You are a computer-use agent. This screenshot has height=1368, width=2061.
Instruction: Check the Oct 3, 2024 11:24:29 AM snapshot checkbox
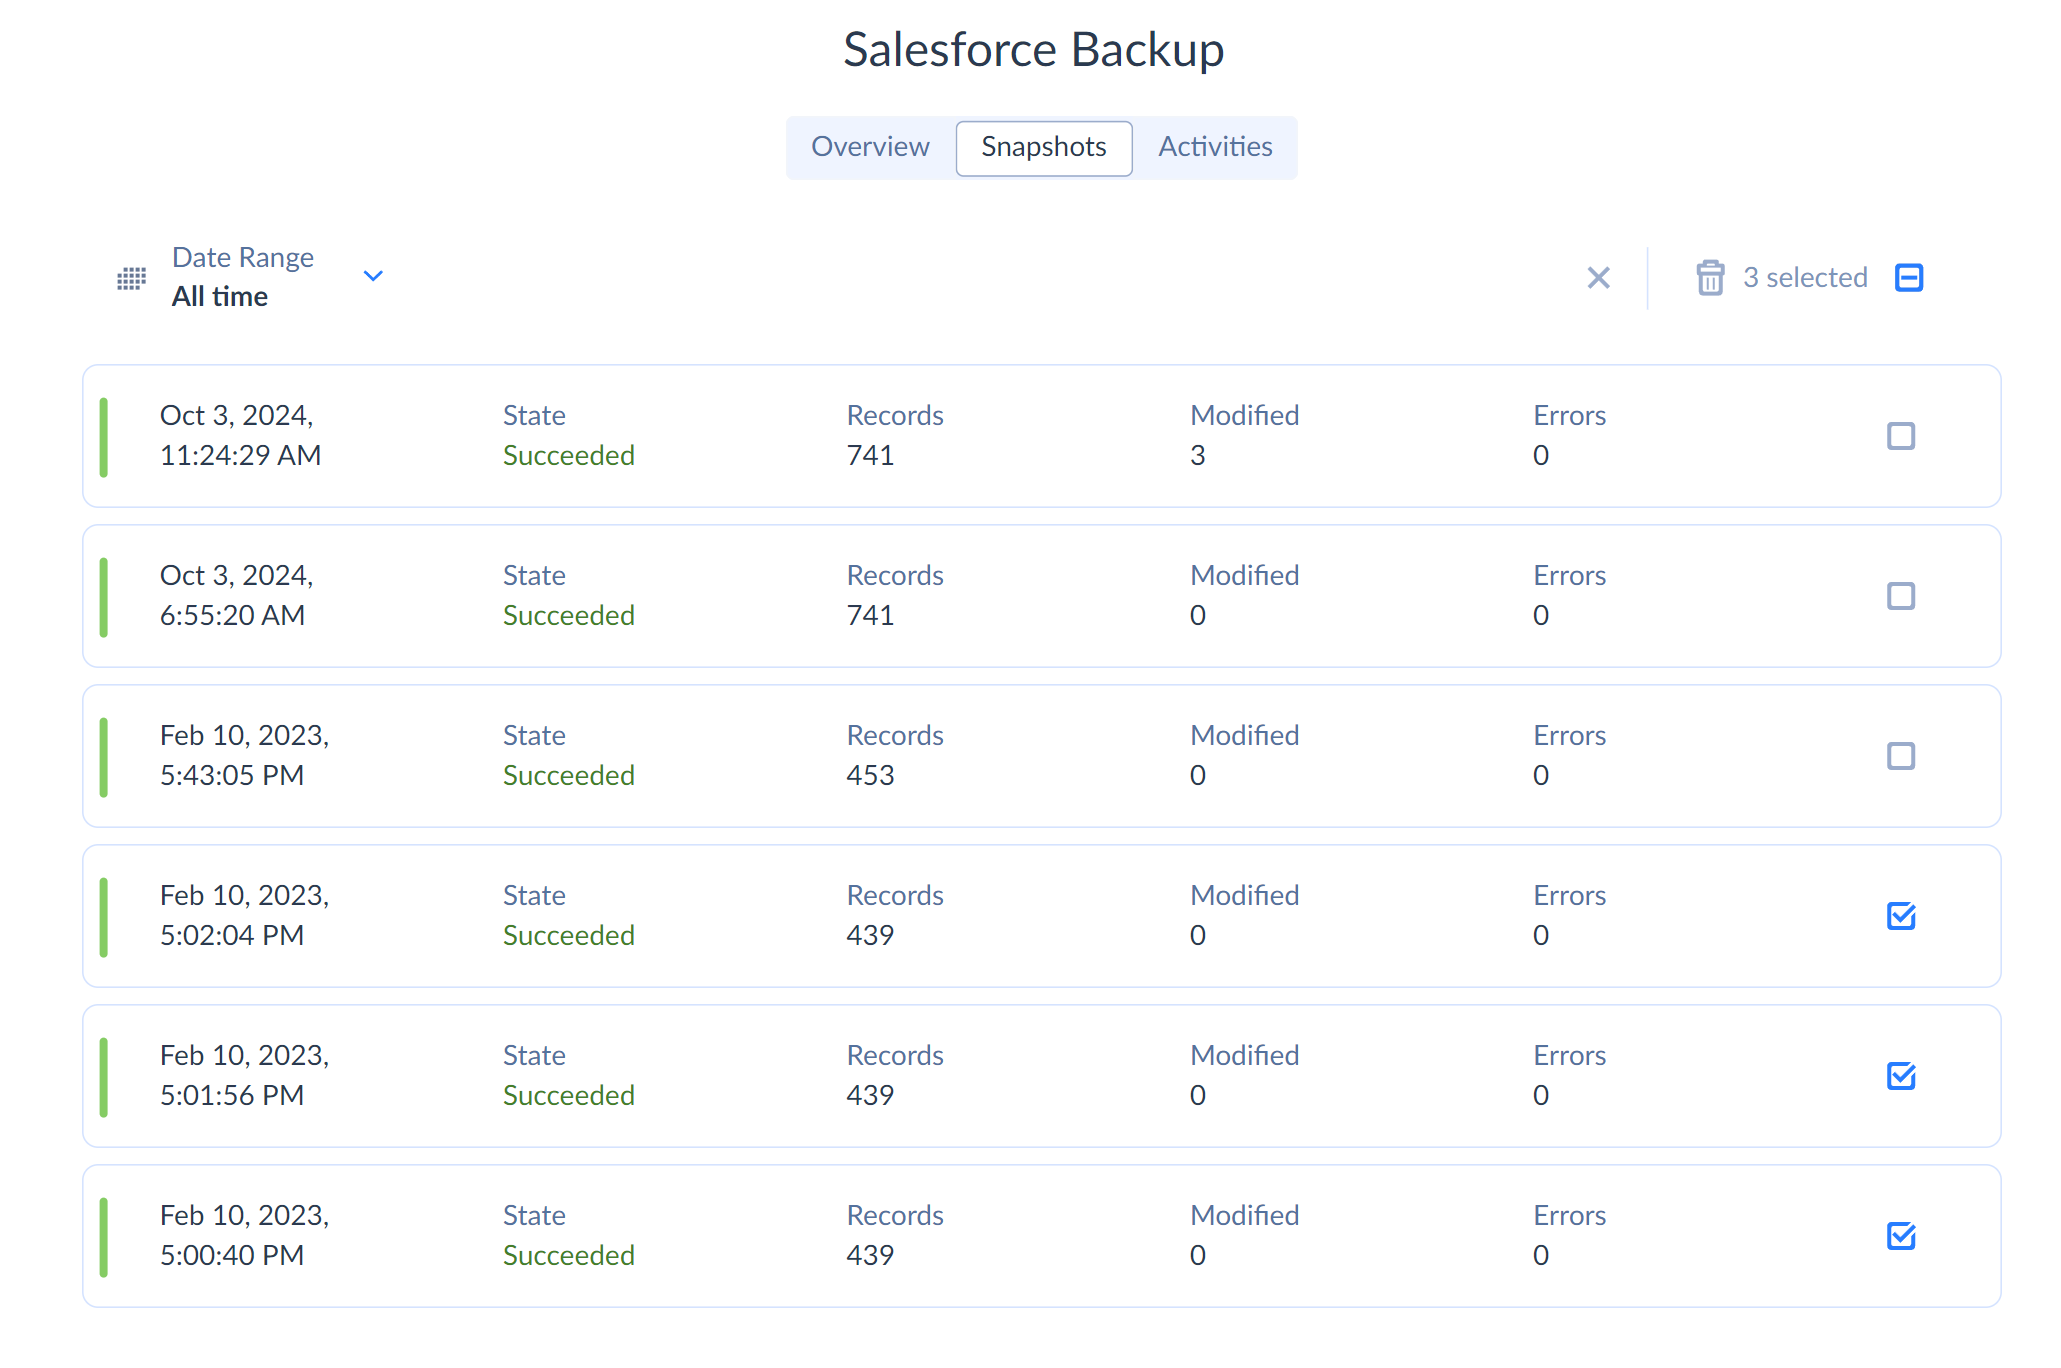point(1900,436)
